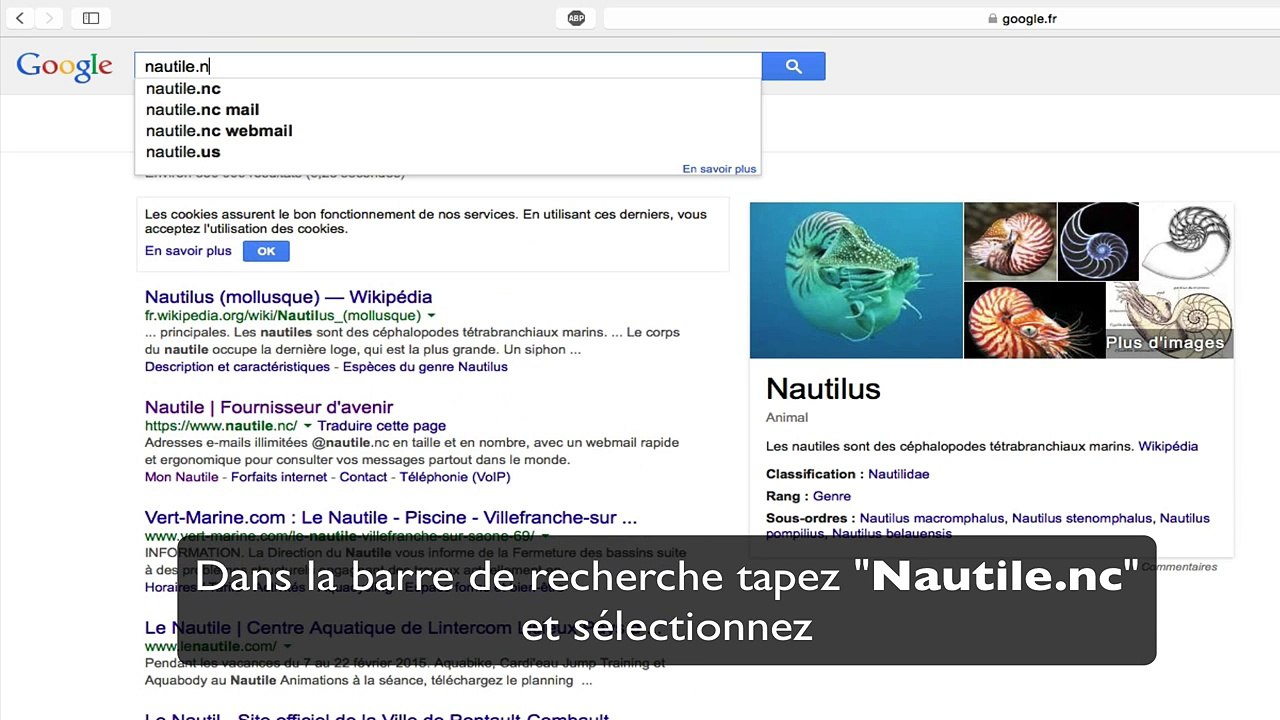This screenshot has width=1280, height=720.
Task: Open the "Nautilidae" classification link
Action: point(898,474)
